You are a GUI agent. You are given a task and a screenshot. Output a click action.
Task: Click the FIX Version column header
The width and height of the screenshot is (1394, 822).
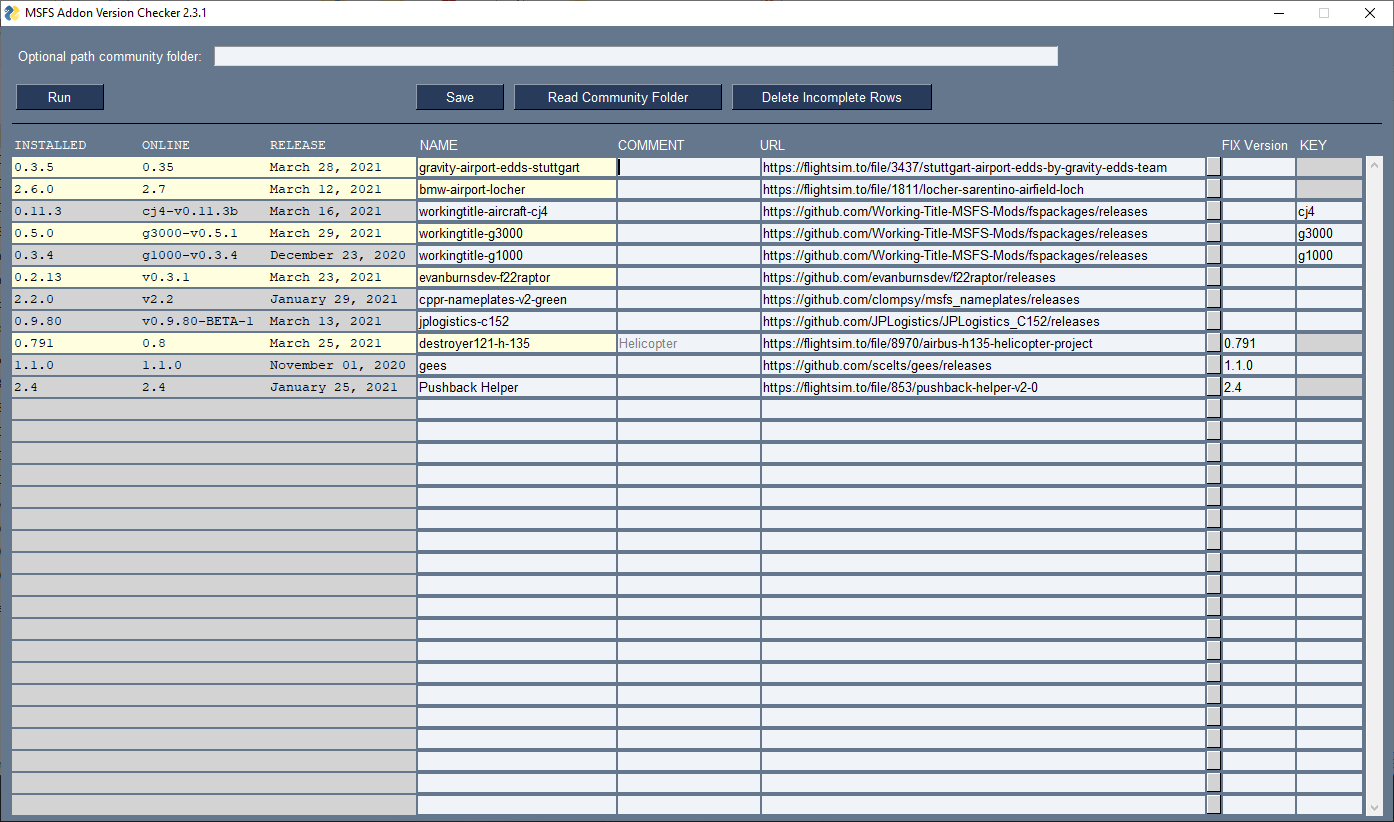[1255, 145]
